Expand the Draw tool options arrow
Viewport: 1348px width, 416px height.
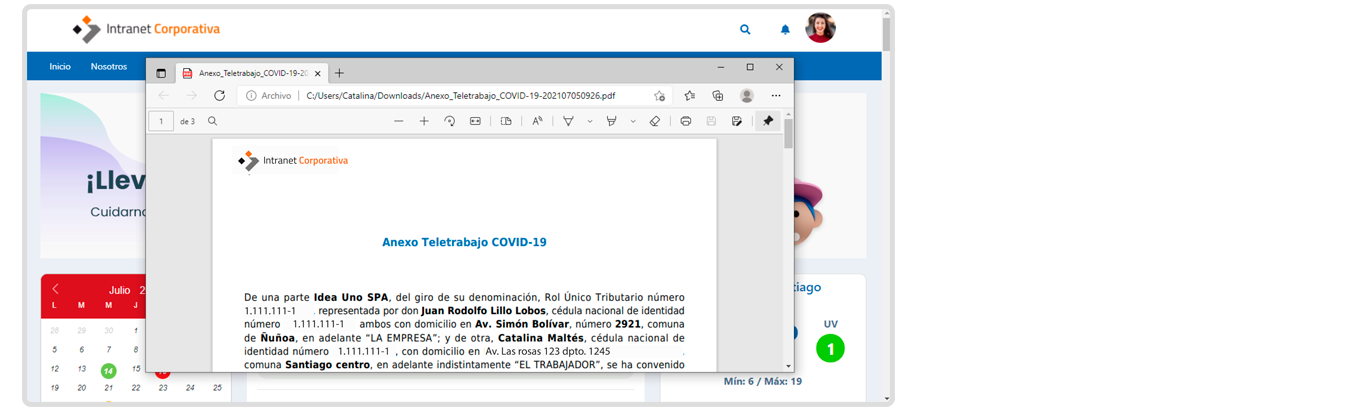pos(590,121)
